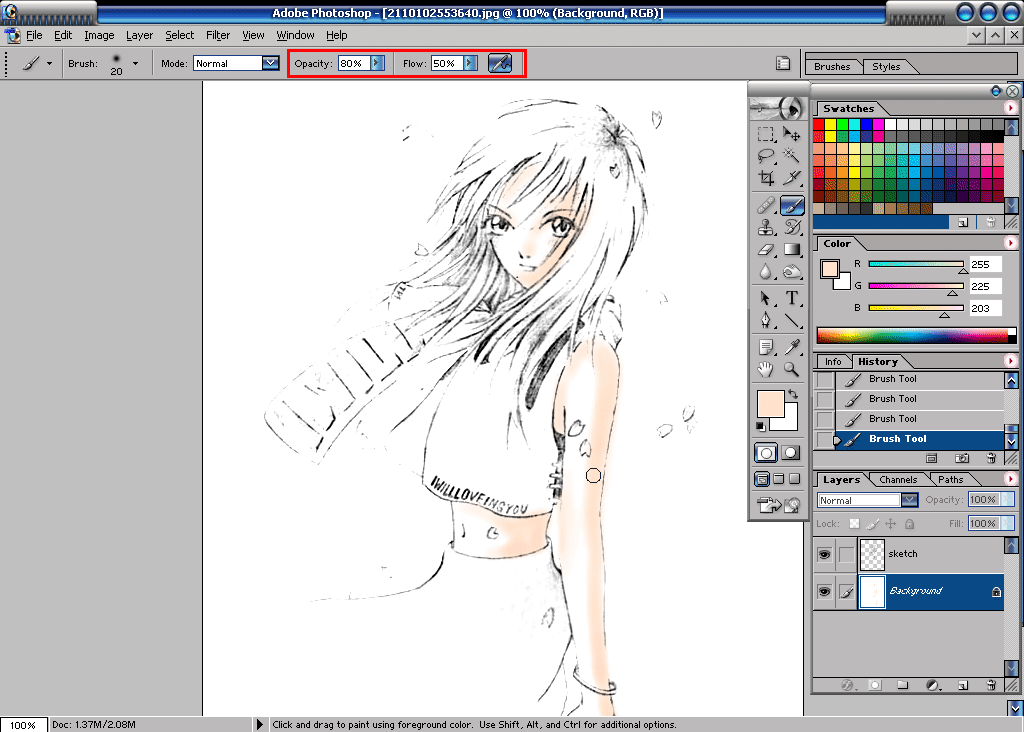Viewport: 1024px width, 732px height.
Task: Delete layer using Layers panel trash icon
Action: (991, 685)
